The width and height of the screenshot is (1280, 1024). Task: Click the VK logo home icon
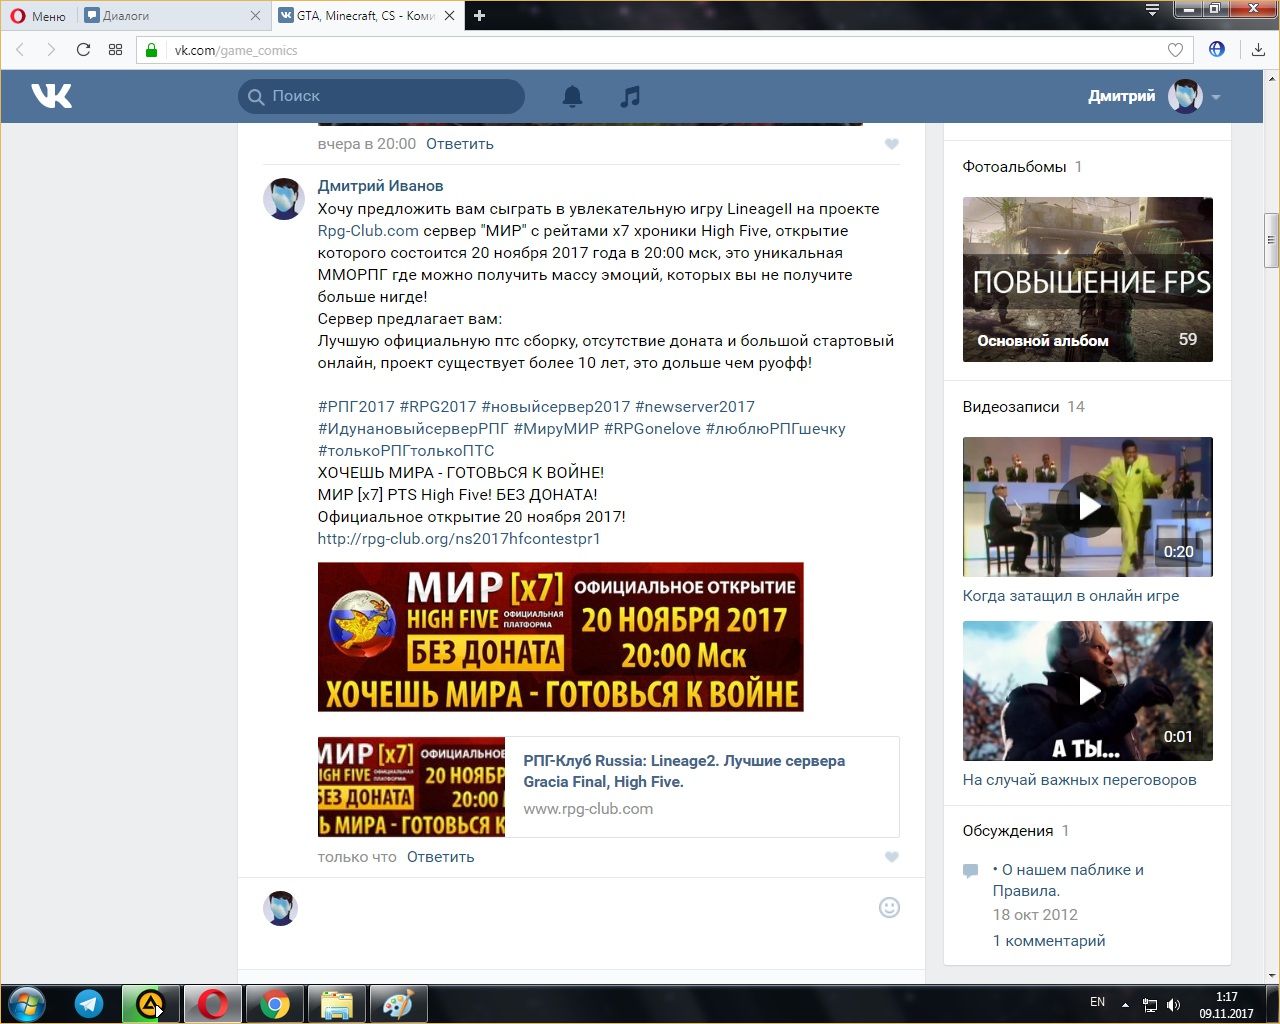tap(51, 96)
